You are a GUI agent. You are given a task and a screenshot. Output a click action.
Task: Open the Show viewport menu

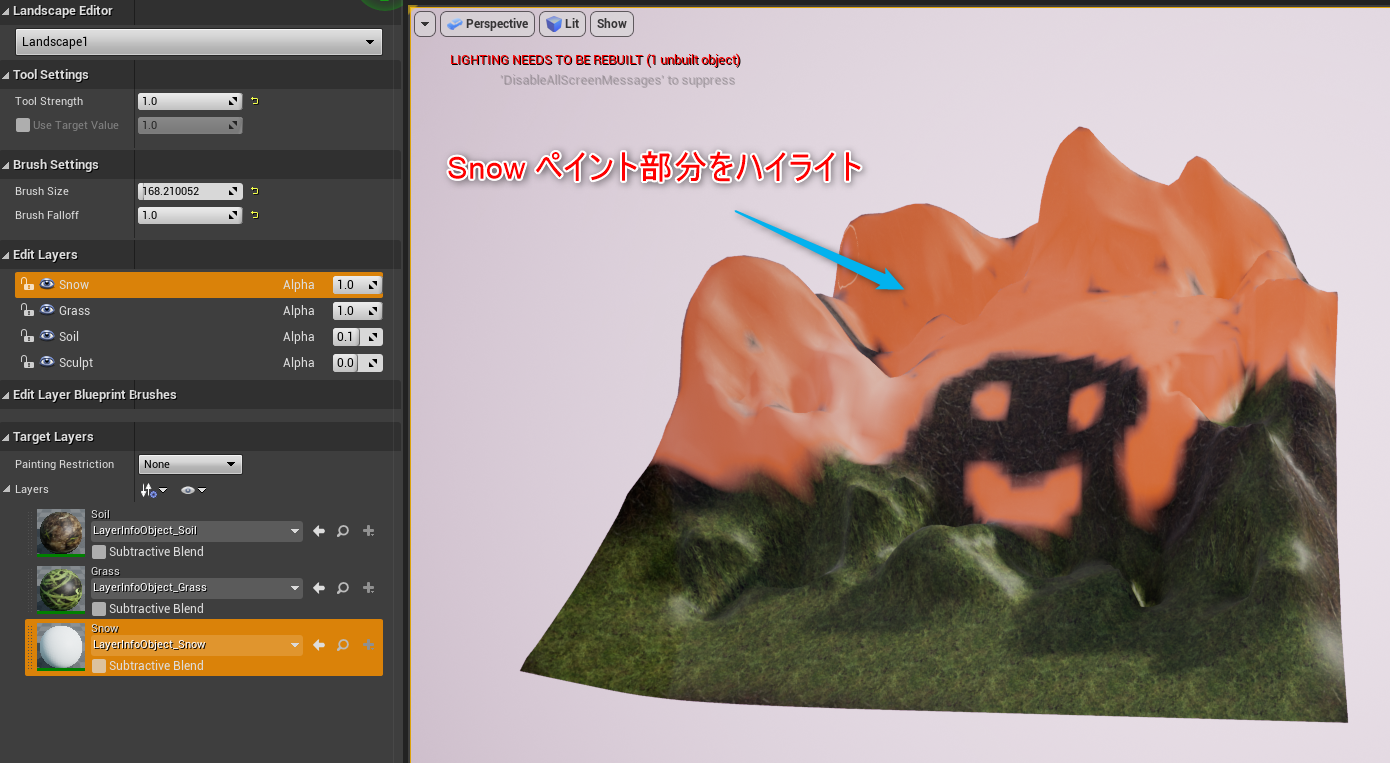click(x=612, y=24)
